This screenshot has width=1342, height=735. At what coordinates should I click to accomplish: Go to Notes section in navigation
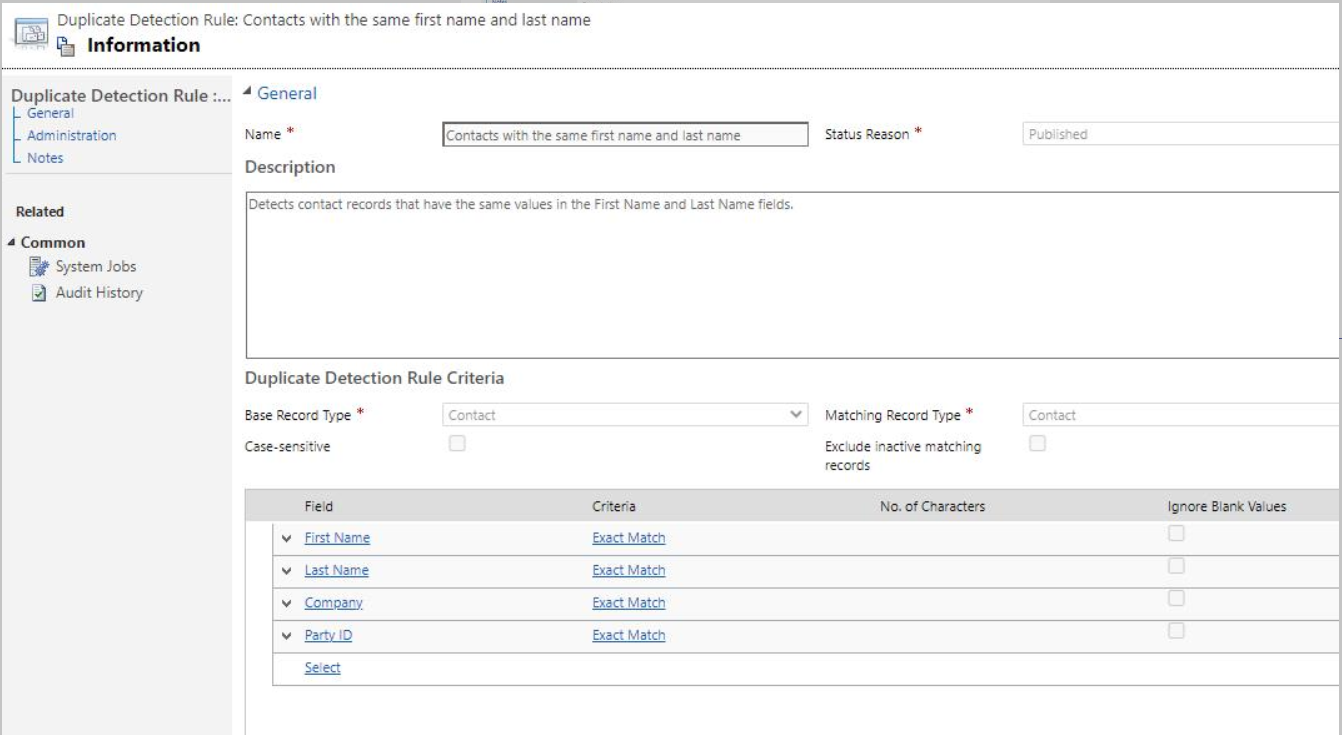pyautogui.click(x=45, y=158)
